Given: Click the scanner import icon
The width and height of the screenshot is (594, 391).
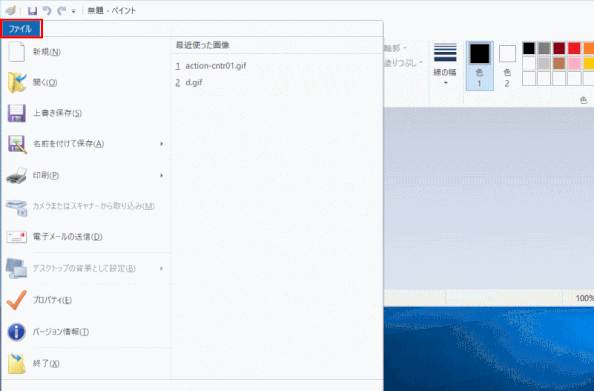Looking at the screenshot, I should [17, 207].
